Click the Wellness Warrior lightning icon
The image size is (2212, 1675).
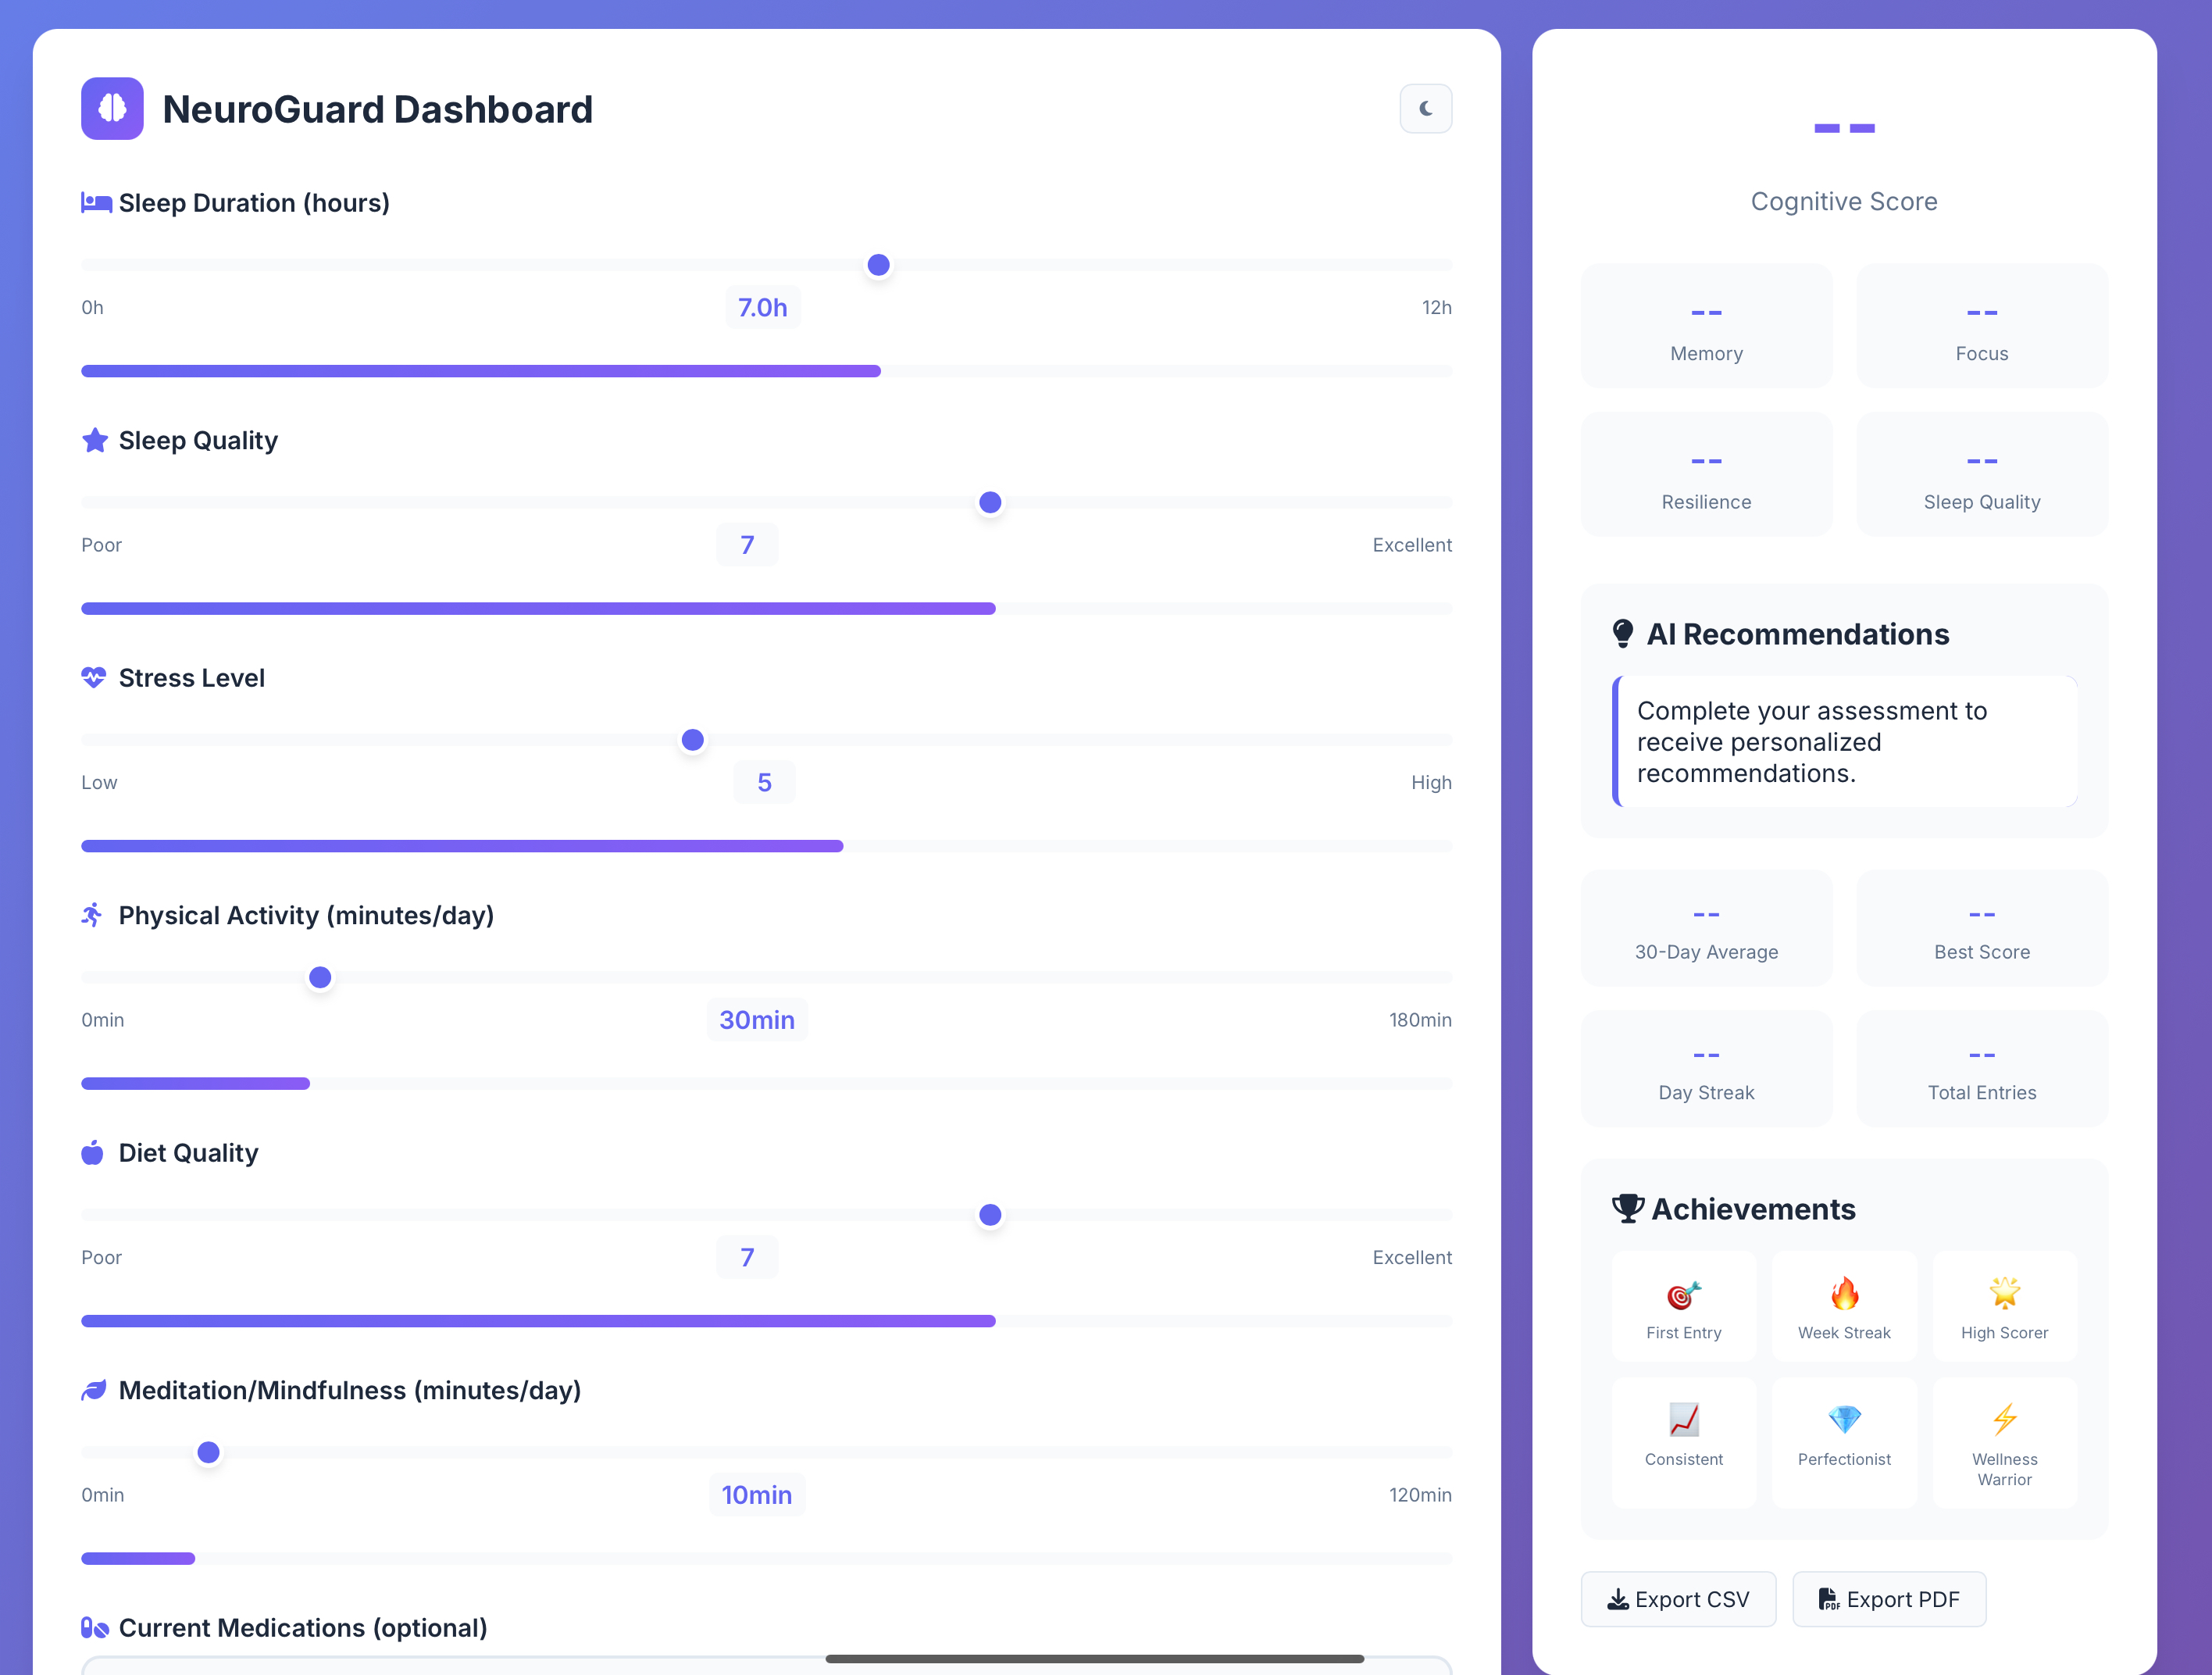(x=2004, y=1420)
